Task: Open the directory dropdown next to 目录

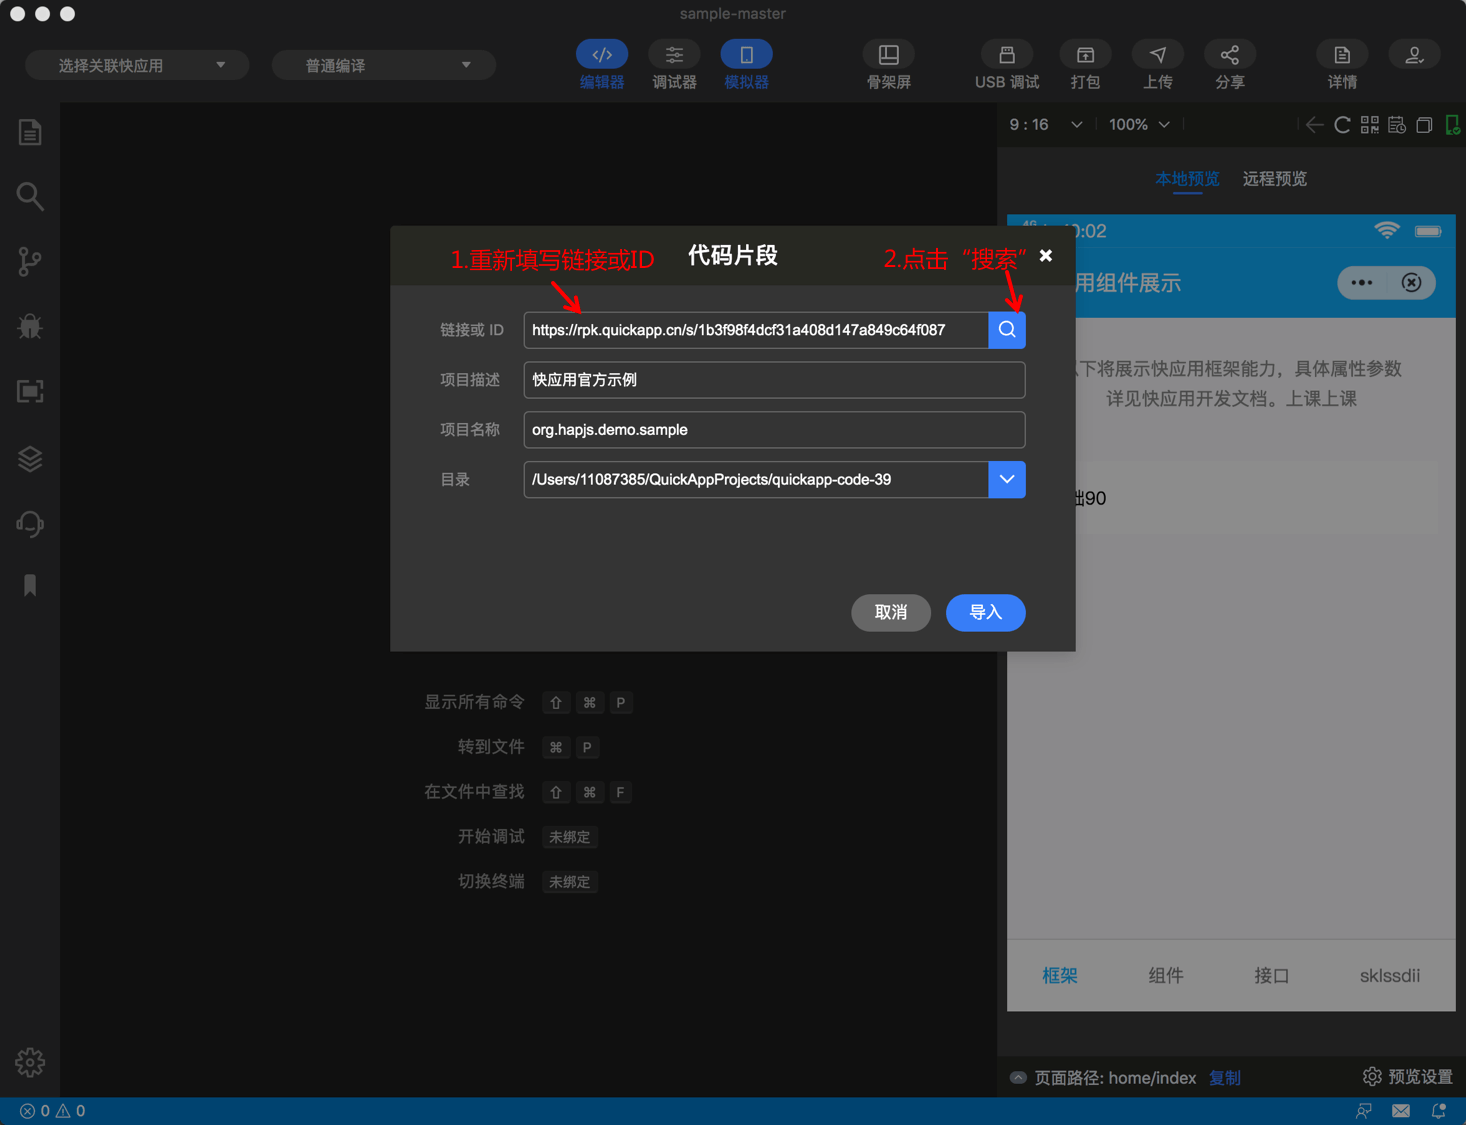Action: [x=1006, y=479]
